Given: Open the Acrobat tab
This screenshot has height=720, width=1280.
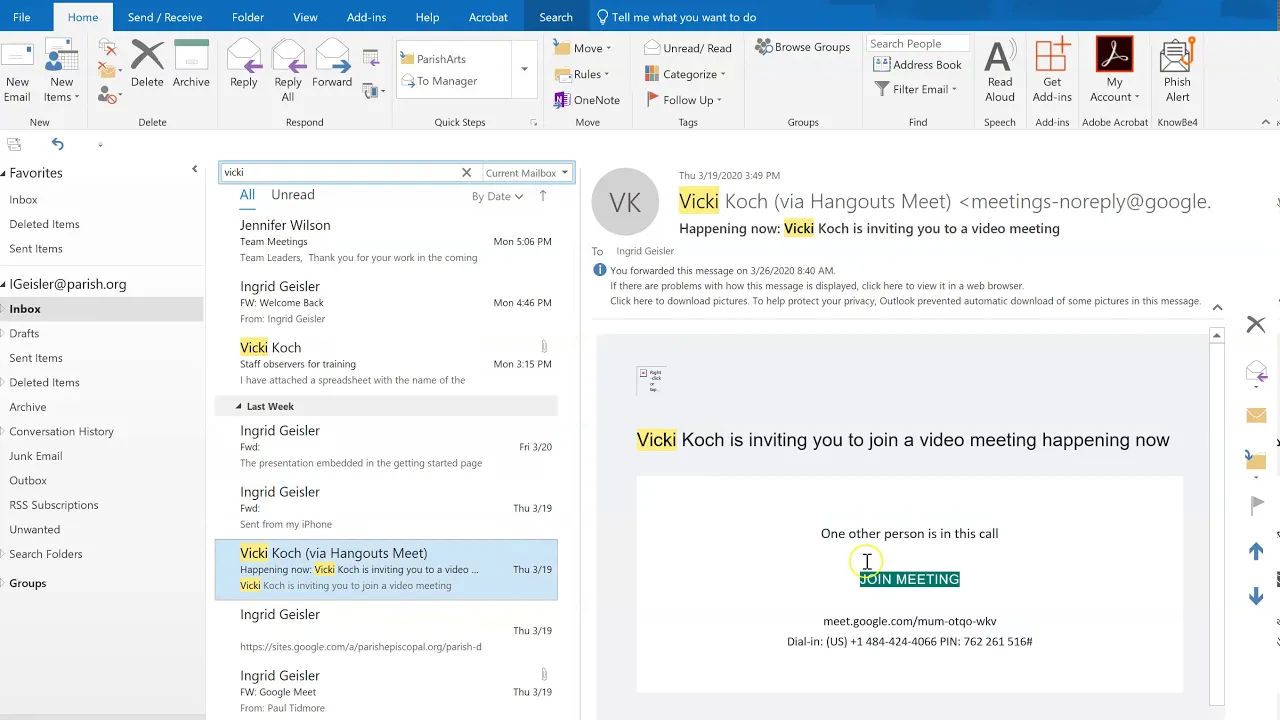Looking at the screenshot, I should (x=488, y=17).
